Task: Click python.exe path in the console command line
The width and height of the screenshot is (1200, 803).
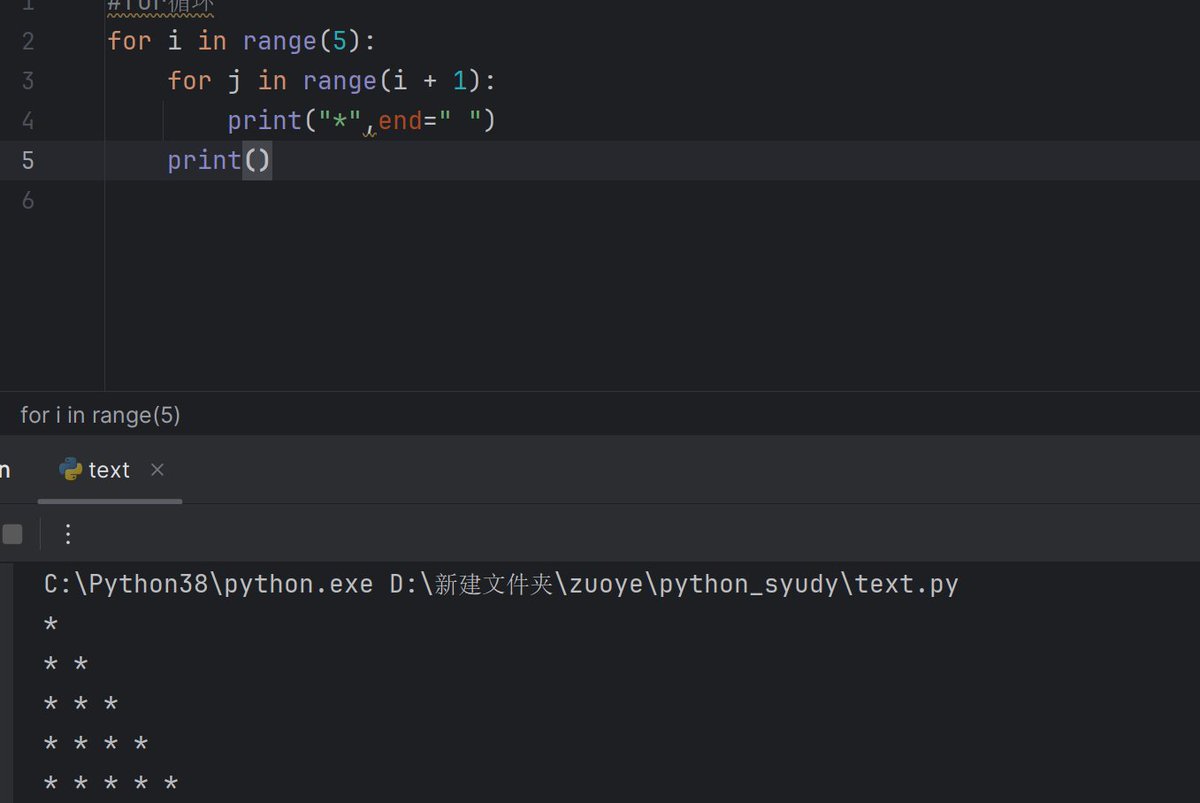Action: coord(209,584)
